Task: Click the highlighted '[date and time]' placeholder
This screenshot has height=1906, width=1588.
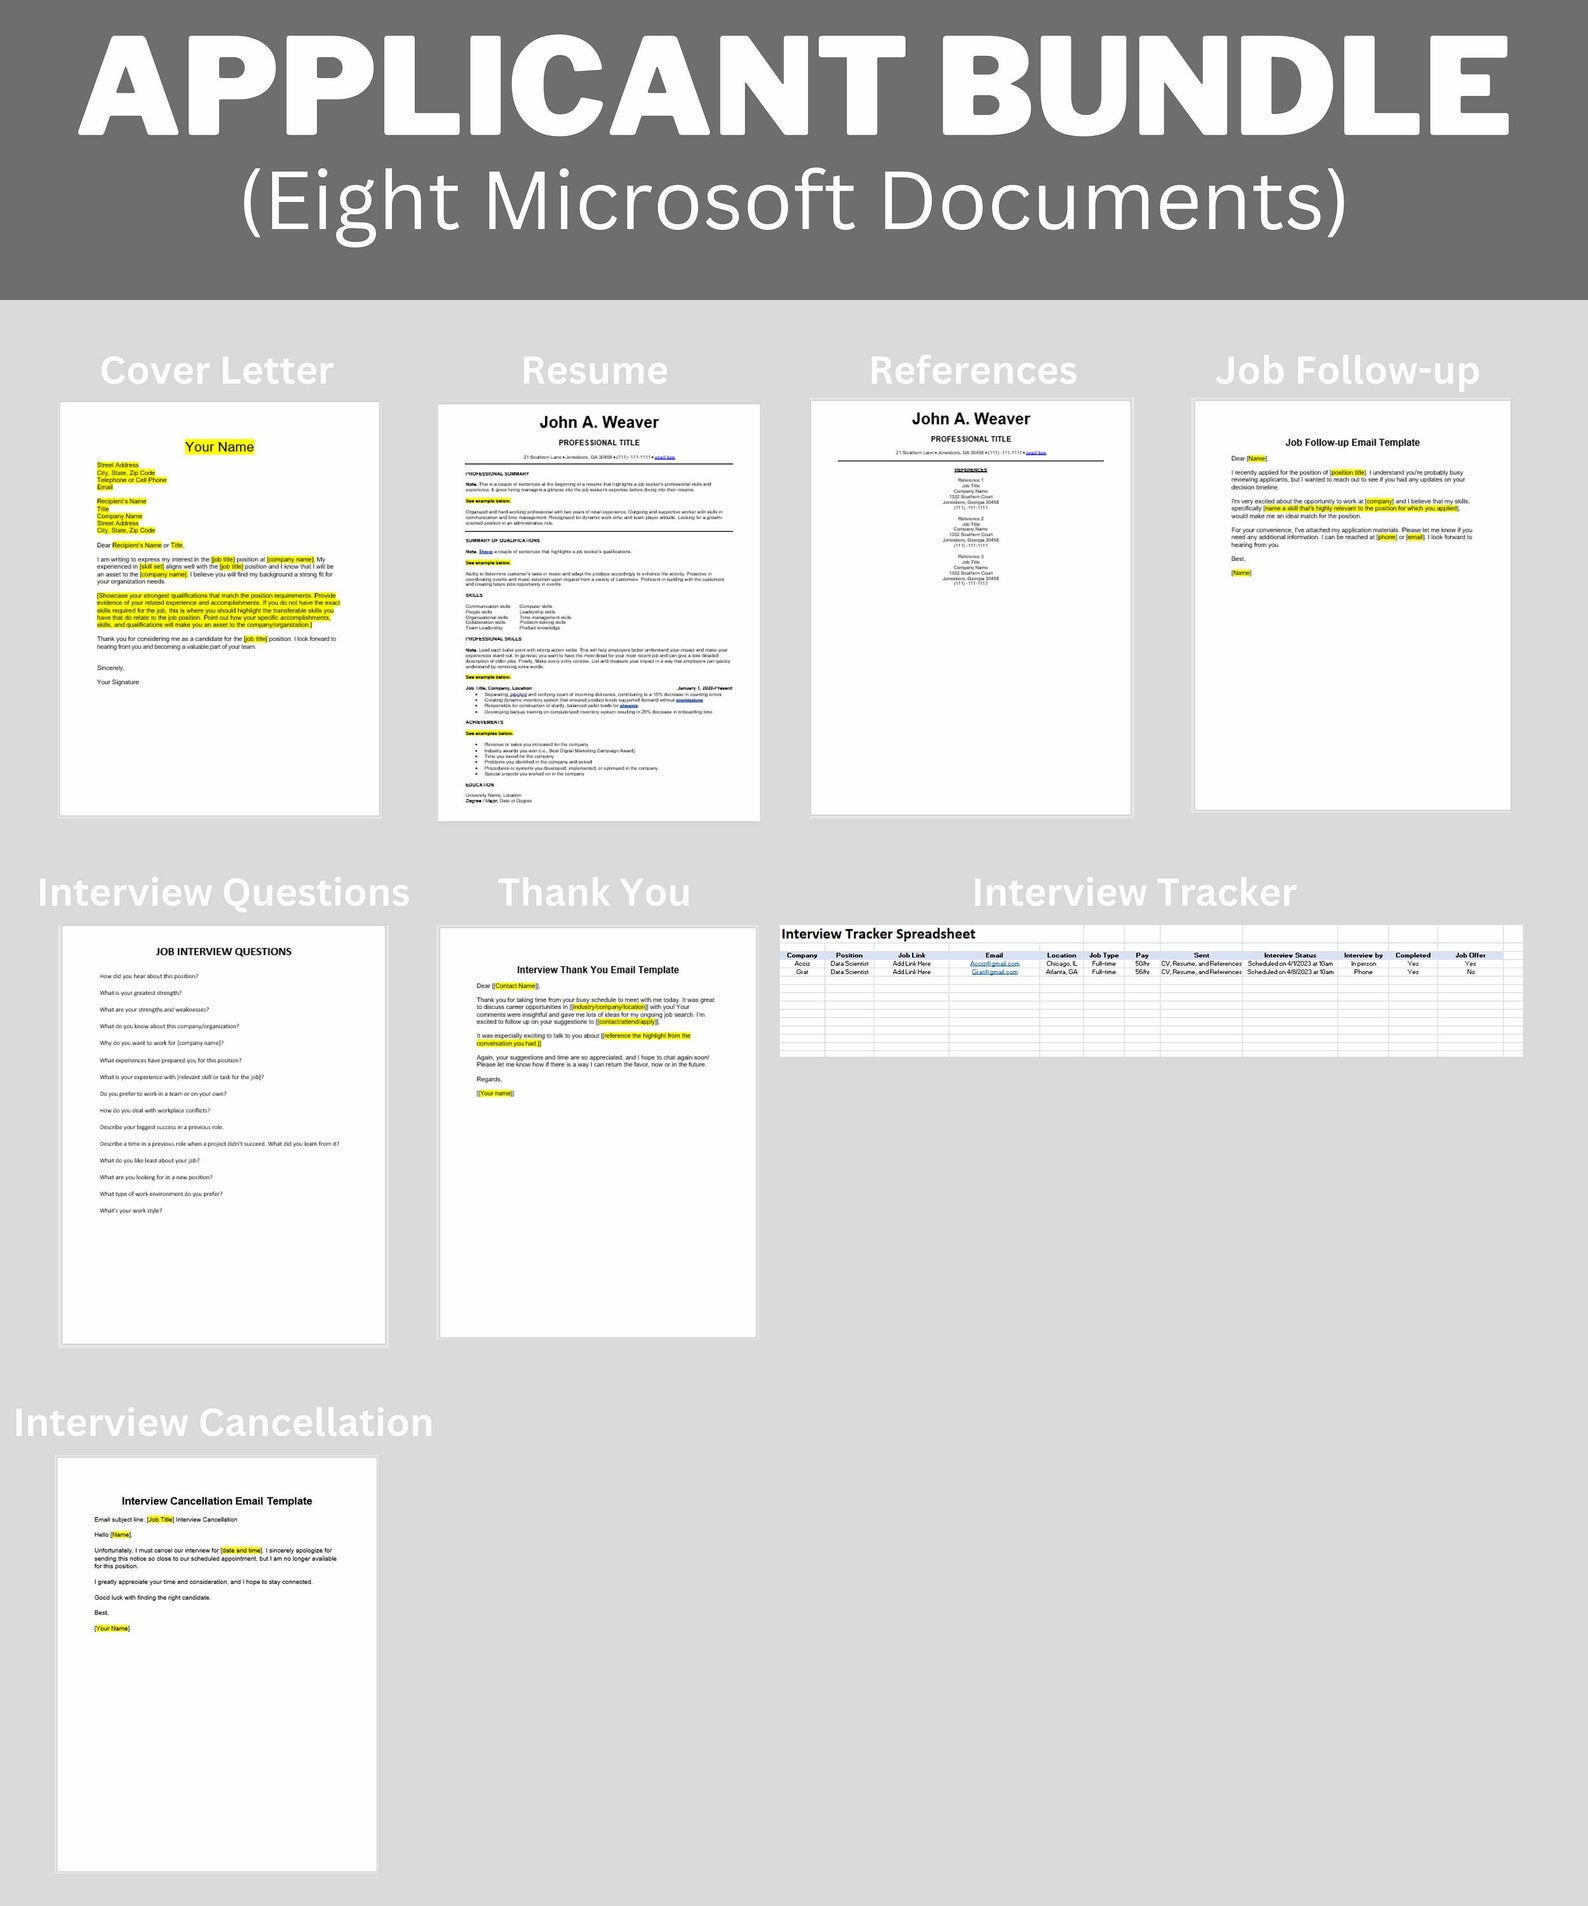Action: [241, 1551]
